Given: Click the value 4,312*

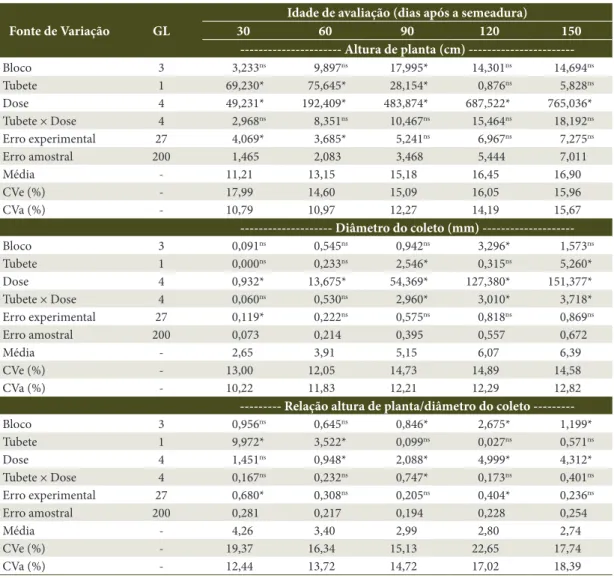Looking at the screenshot, I should (576, 460).
